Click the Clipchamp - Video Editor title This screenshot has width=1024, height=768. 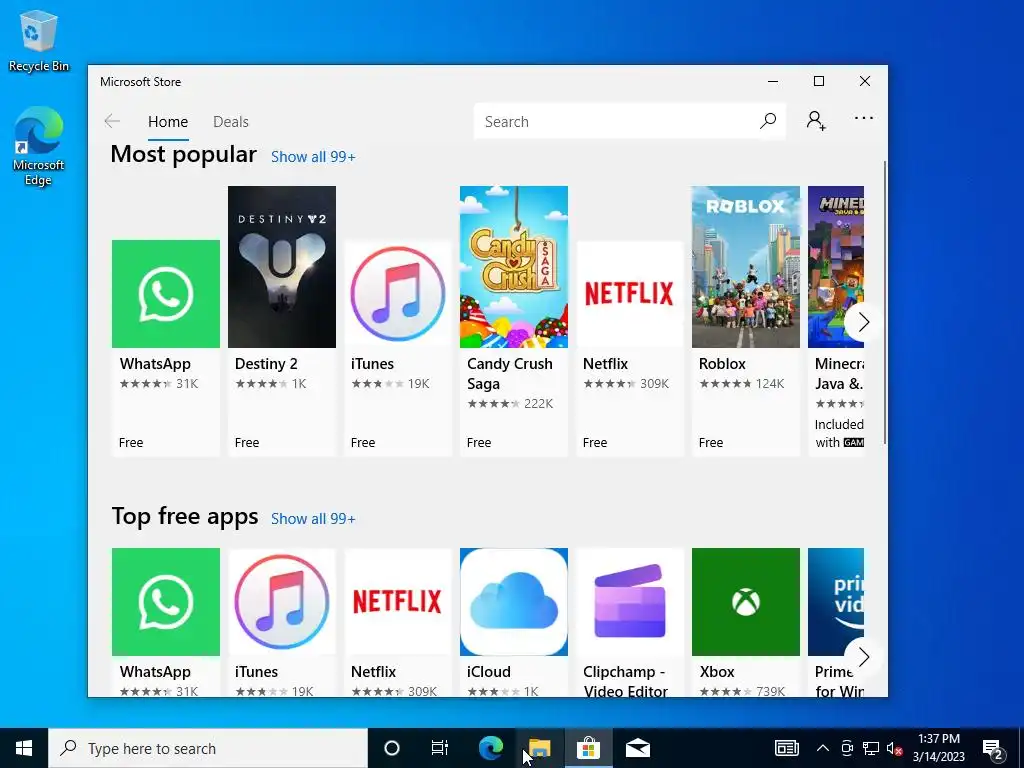tap(625, 681)
